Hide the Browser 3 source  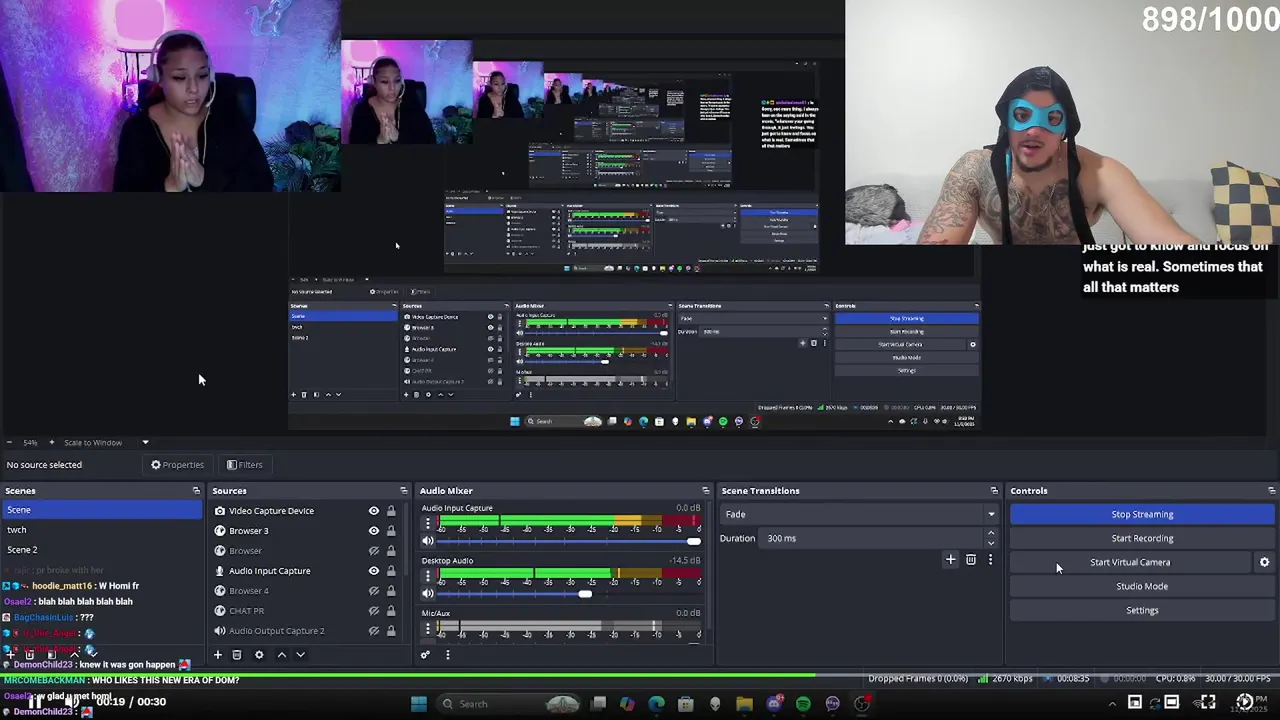[374, 531]
